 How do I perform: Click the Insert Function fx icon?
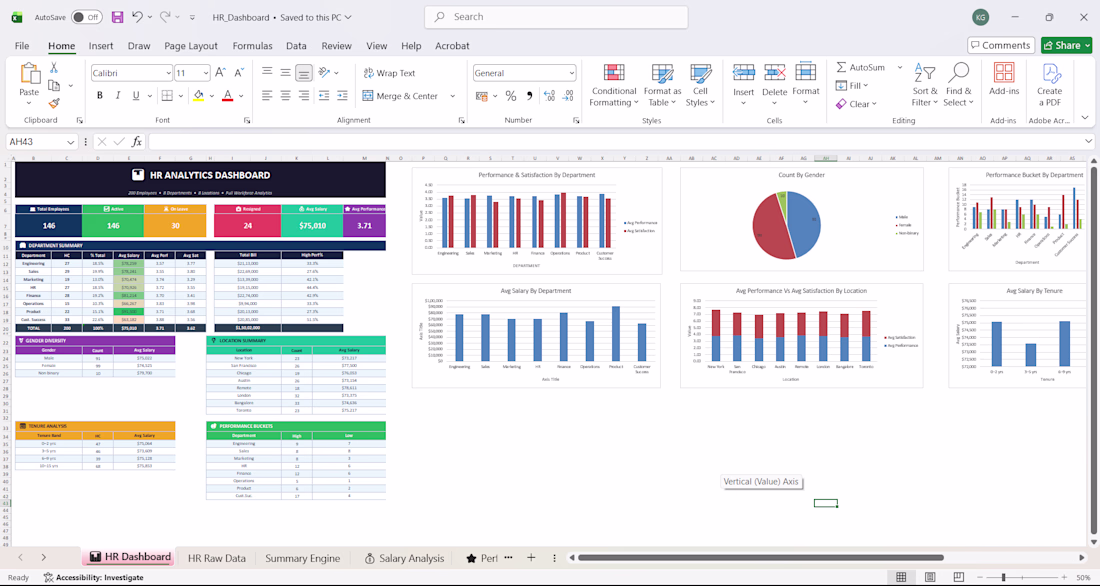pyautogui.click(x=137, y=142)
